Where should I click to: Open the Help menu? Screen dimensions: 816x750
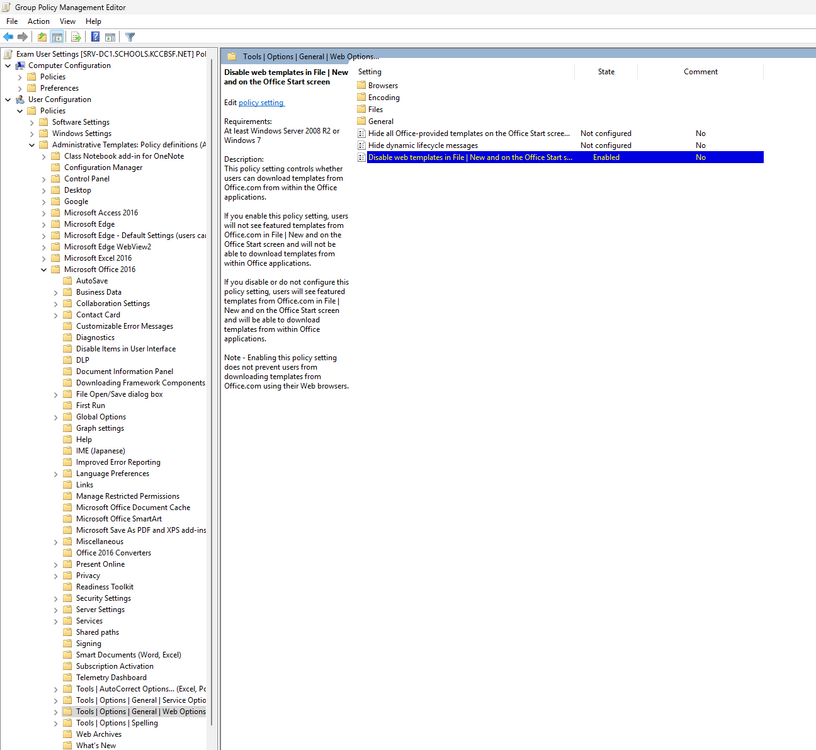(94, 21)
